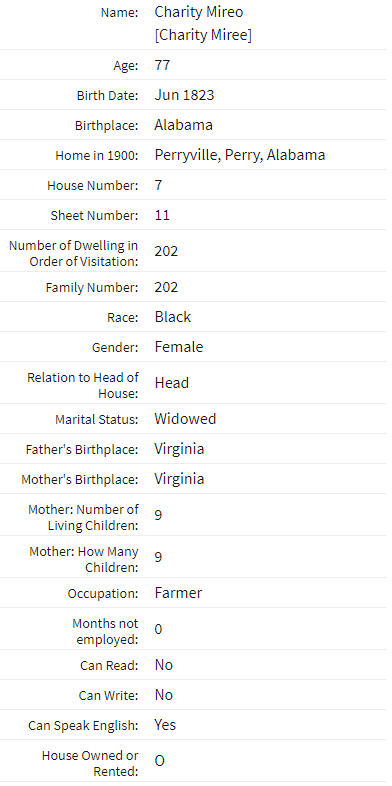Image resolution: width=392 pixels, height=786 pixels.
Task: Click the Sheet Number value 11
Action: click(x=162, y=215)
